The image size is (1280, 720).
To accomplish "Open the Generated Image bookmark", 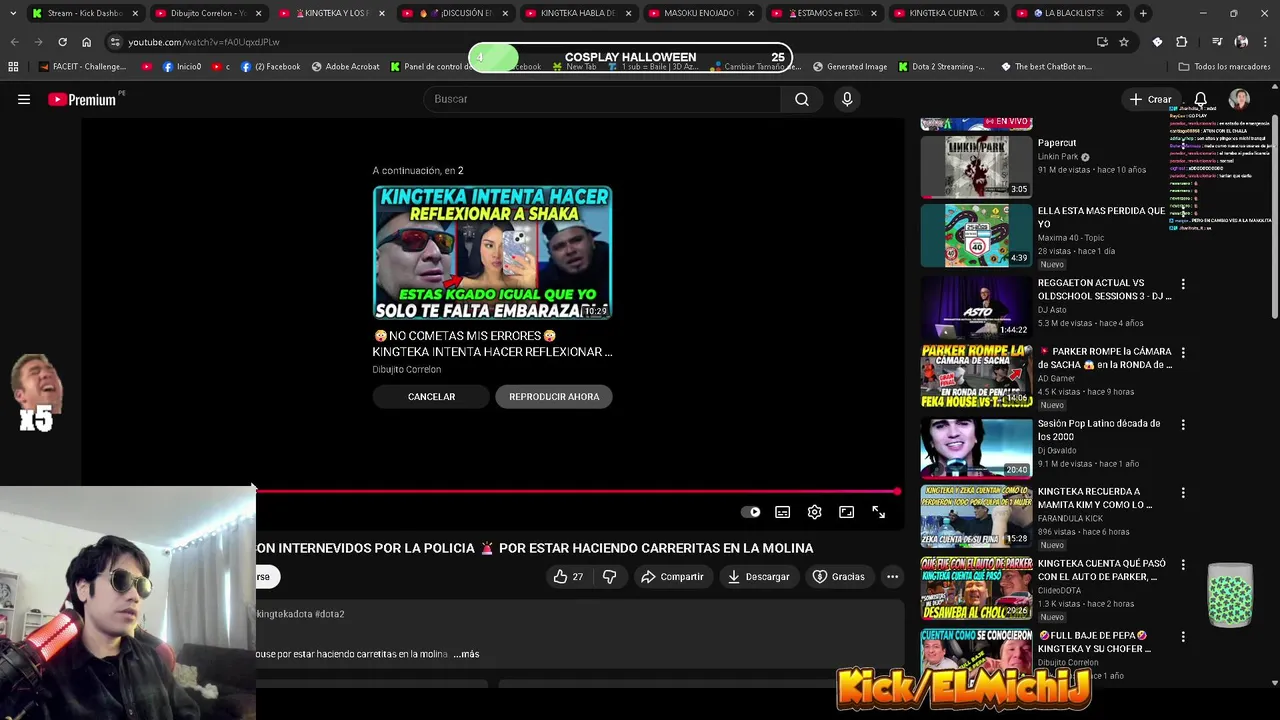I will coord(849,67).
